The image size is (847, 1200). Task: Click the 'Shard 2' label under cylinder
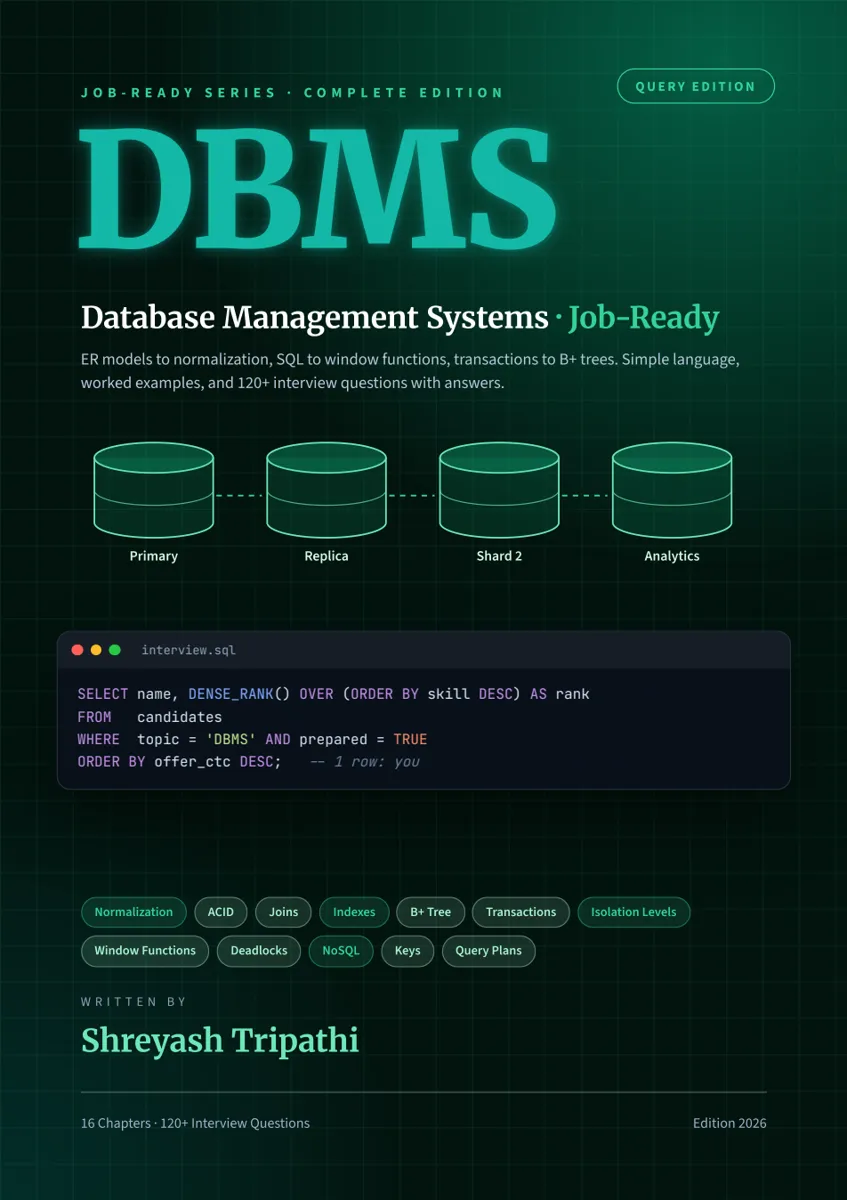click(x=499, y=556)
